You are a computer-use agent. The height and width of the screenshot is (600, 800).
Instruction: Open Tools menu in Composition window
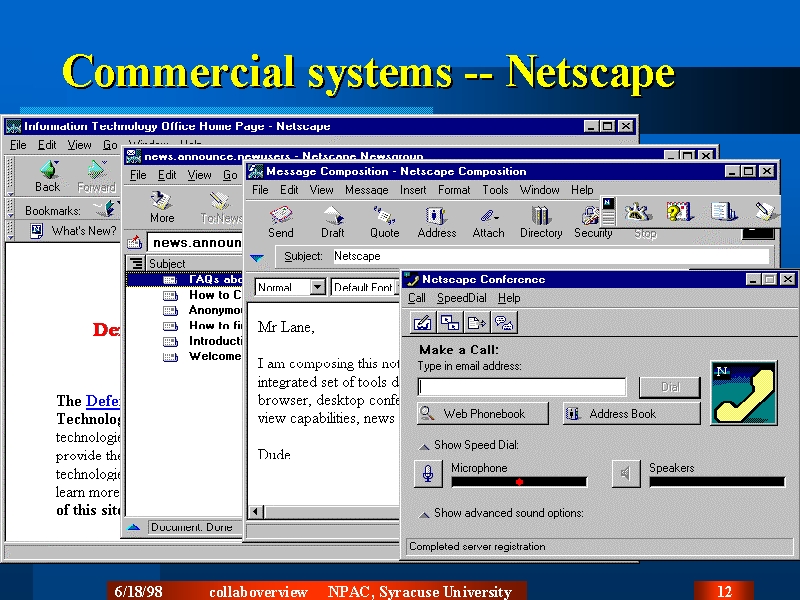495,190
